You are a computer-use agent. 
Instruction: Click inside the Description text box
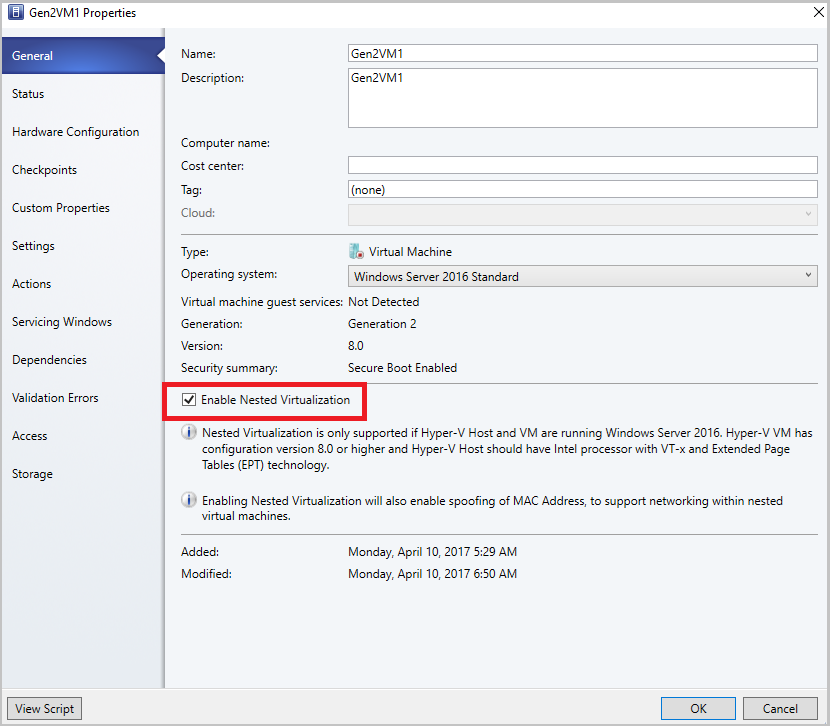(x=580, y=97)
